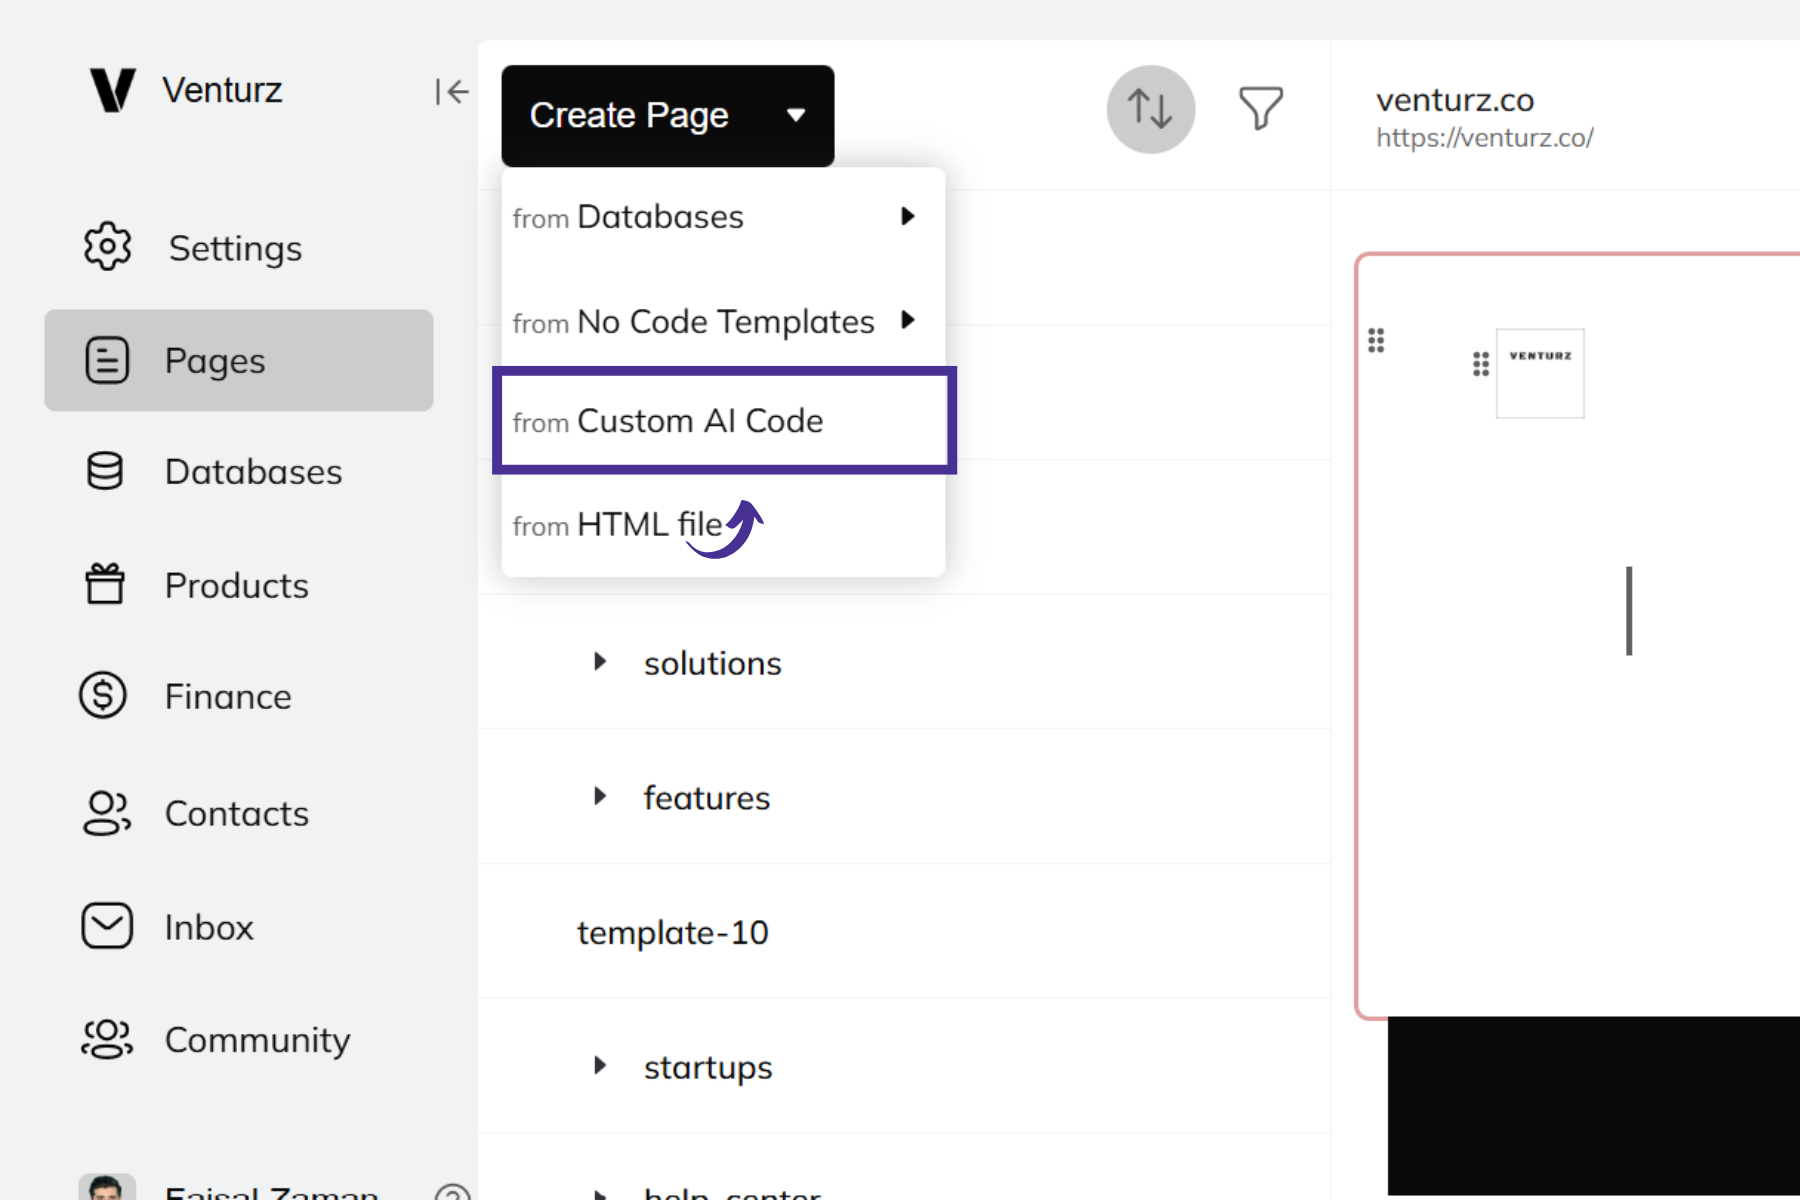Open the Products section
This screenshot has height=1200, width=1800.
pyautogui.click(x=238, y=585)
